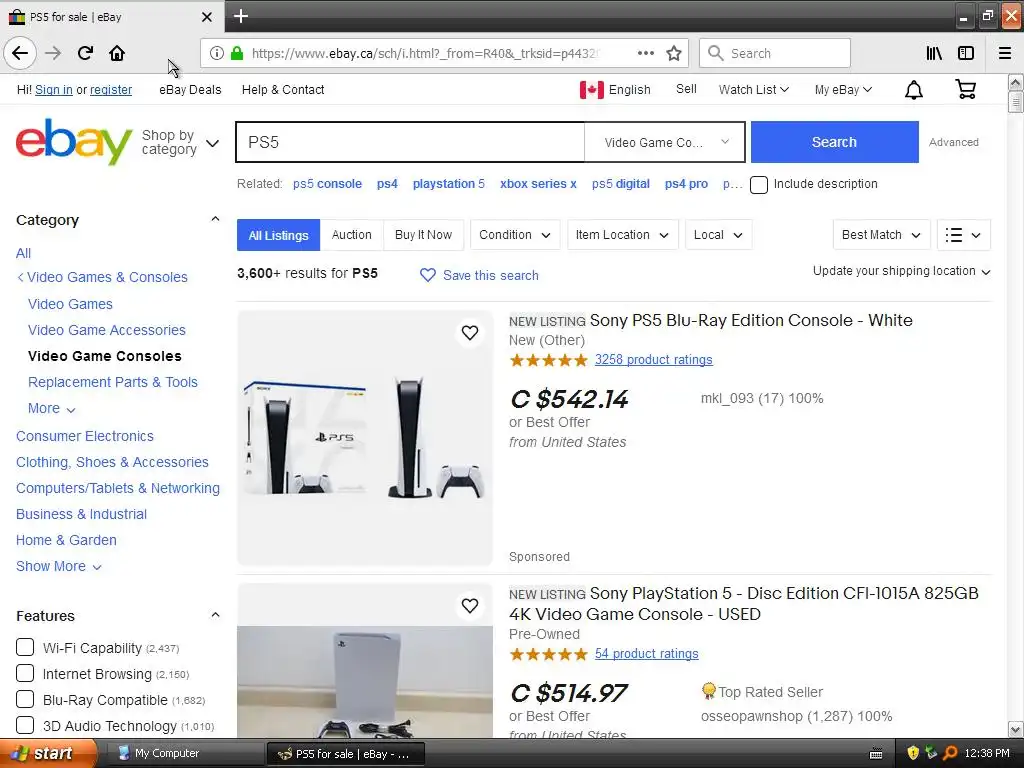The height and width of the screenshot is (768, 1024).
Task: Enable Blu-Ray Compatible filter
Action: tap(25, 699)
